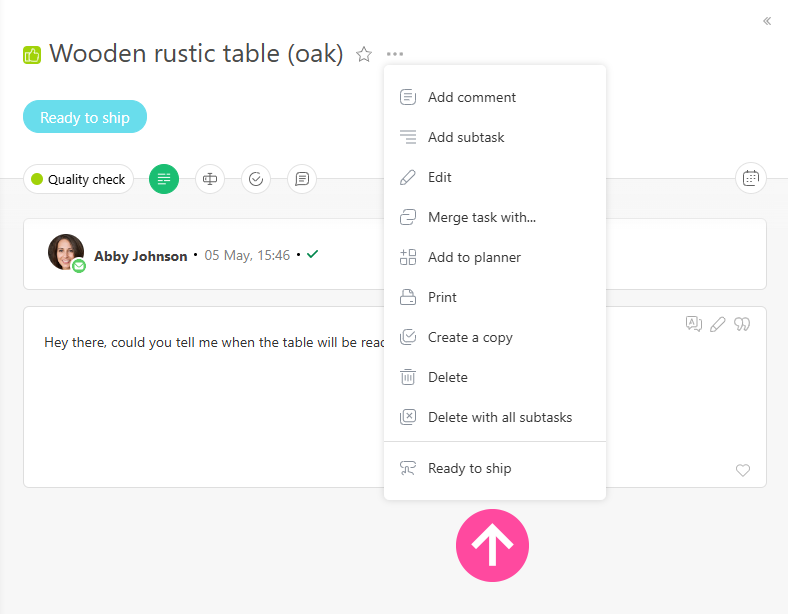The width and height of the screenshot is (788, 614).
Task: Select Delete with all subtasks
Action: 495,417
